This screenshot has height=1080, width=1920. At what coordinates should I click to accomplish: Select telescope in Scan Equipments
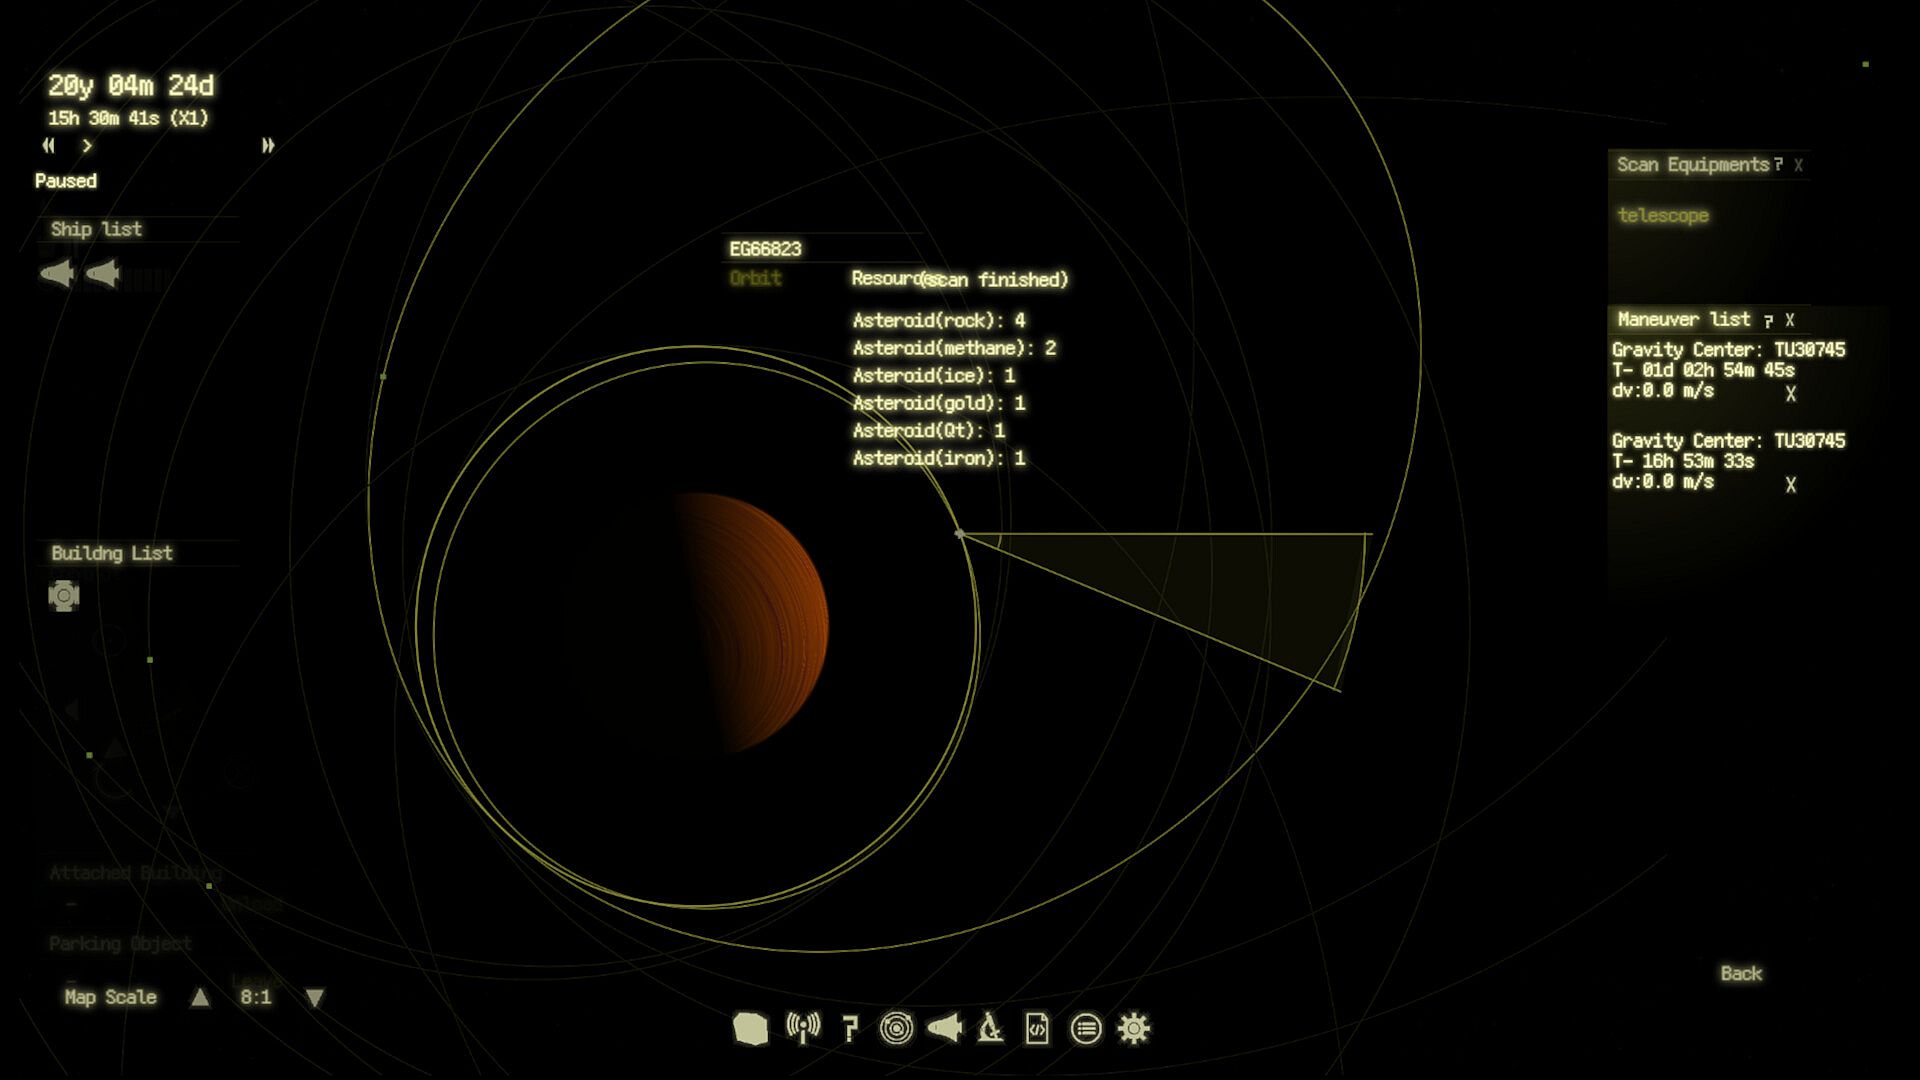[1662, 216]
